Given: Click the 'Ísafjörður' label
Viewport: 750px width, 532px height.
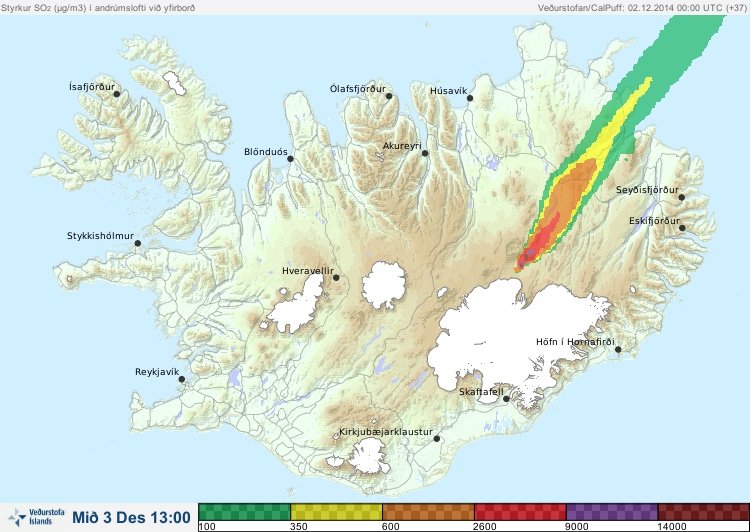Looking at the screenshot, I should pyautogui.click(x=92, y=87).
